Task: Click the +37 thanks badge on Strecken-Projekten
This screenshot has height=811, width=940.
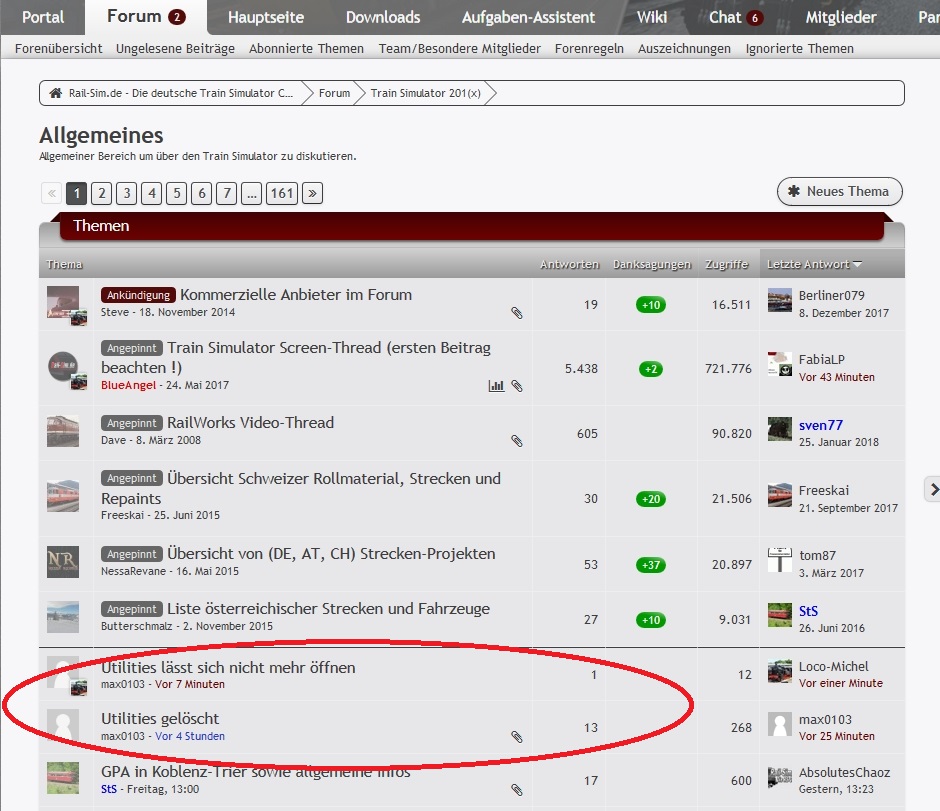Action: click(x=651, y=565)
